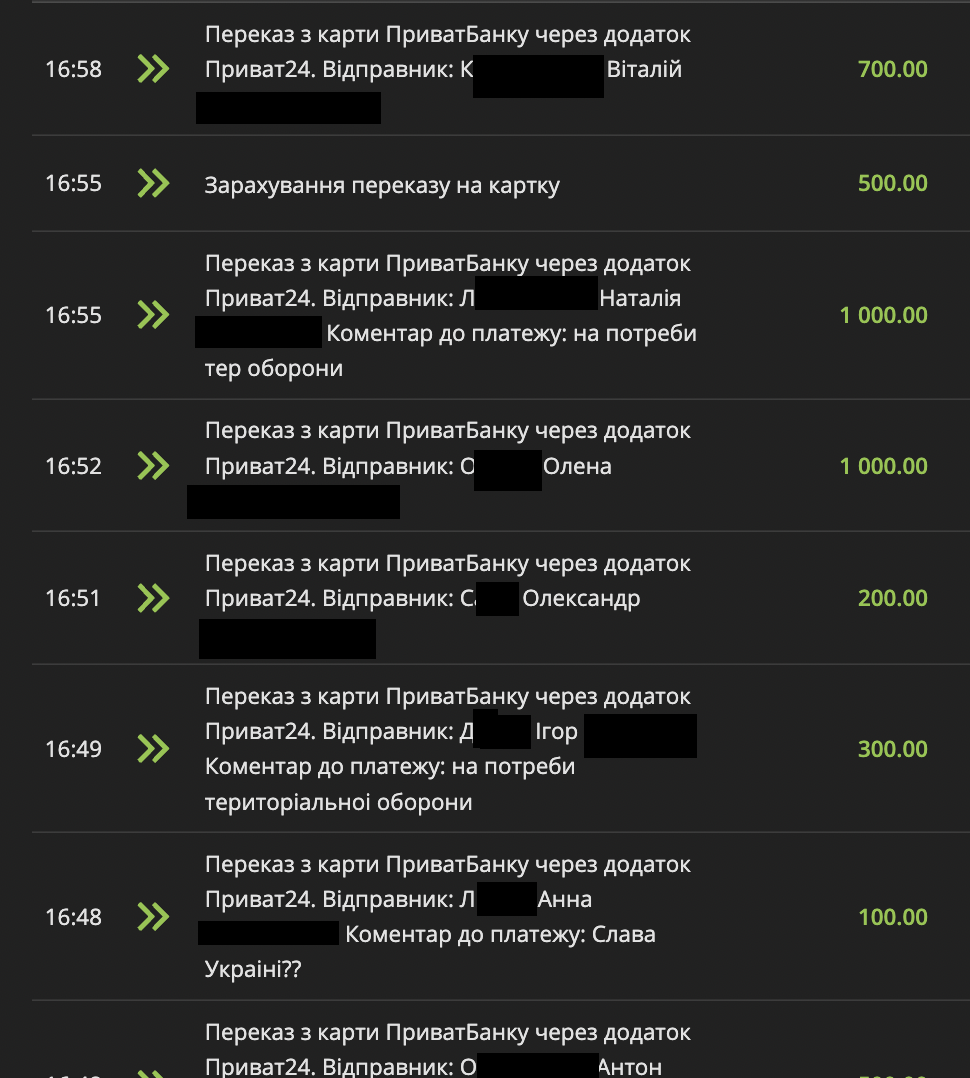Image resolution: width=970 pixels, height=1078 pixels.
Task: Select the 300.00 amount value
Action: point(892,749)
